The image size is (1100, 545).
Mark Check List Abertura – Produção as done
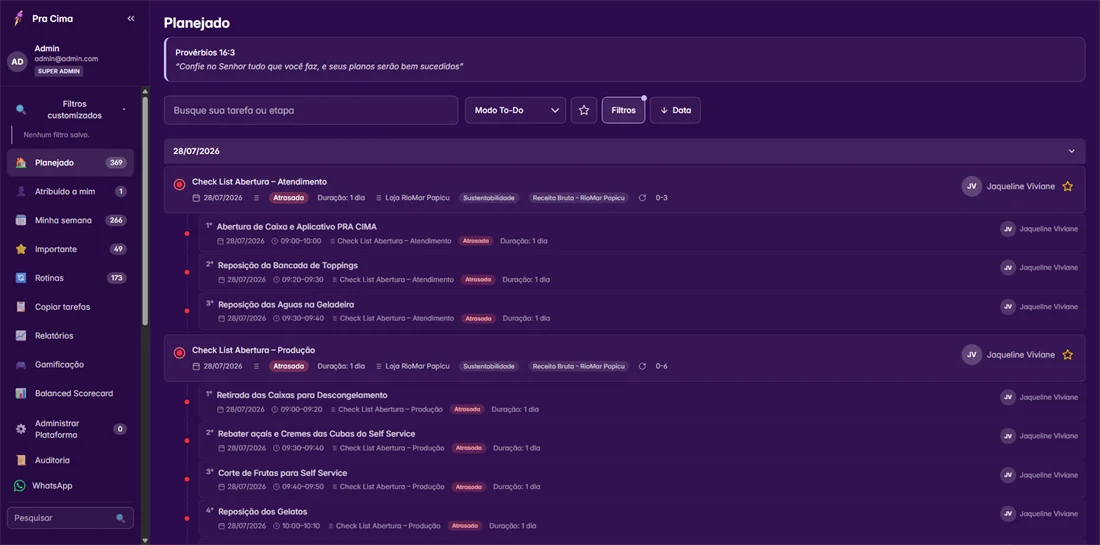pyautogui.click(x=179, y=353)
